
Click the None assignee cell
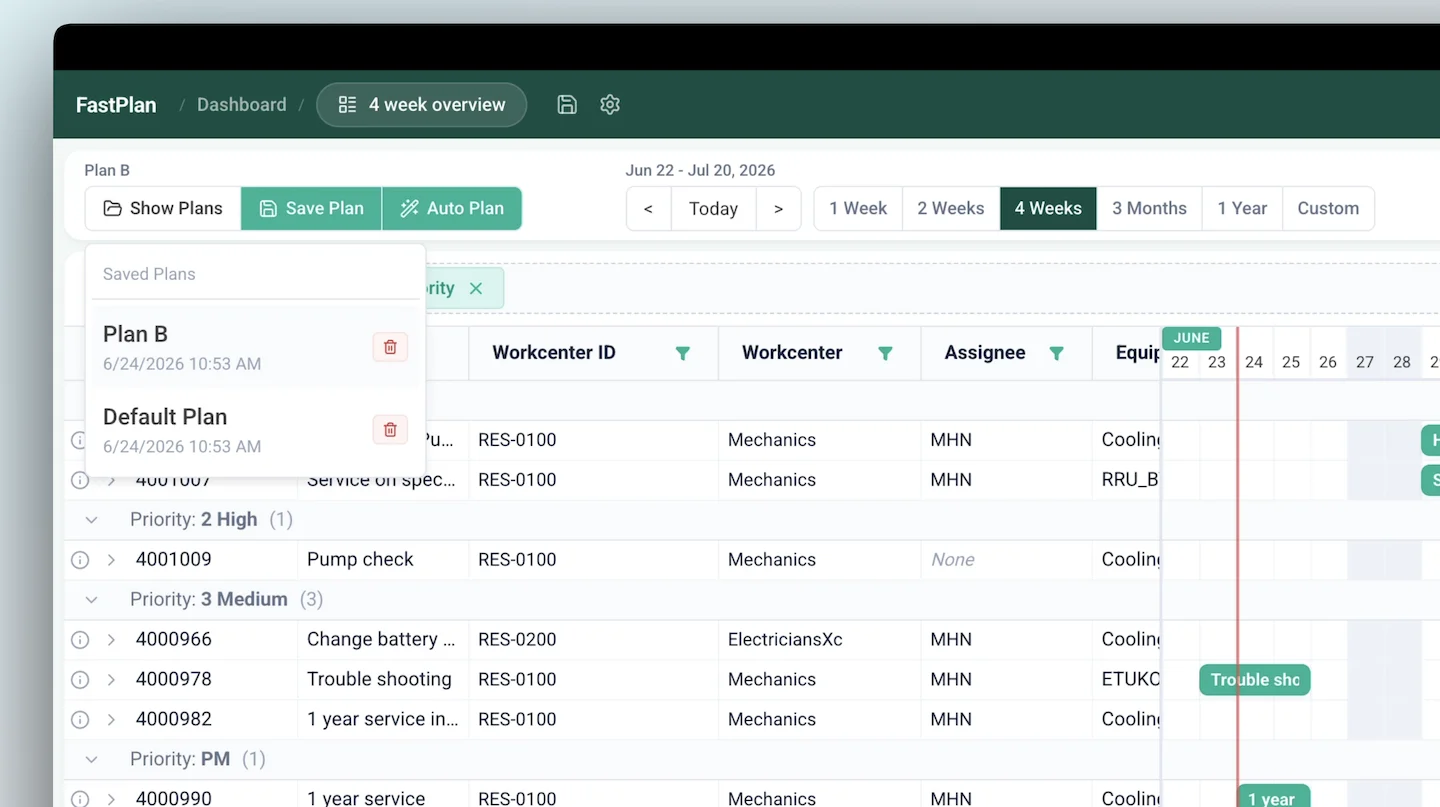1005,560
